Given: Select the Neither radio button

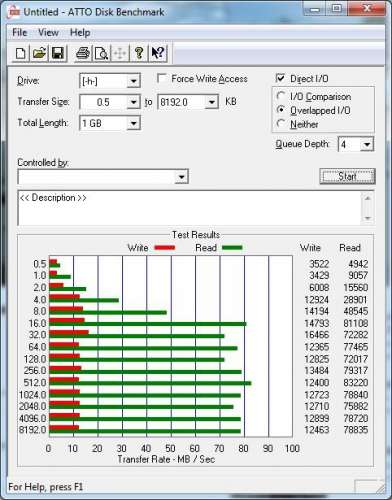Looking at the screenshot, I should [281, 124].
